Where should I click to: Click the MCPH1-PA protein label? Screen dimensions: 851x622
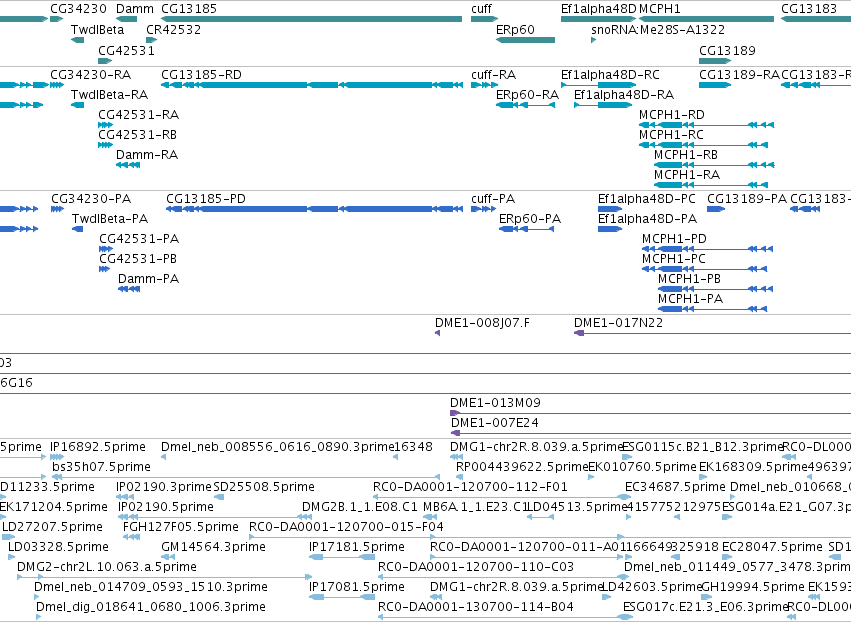click(690, 299)
